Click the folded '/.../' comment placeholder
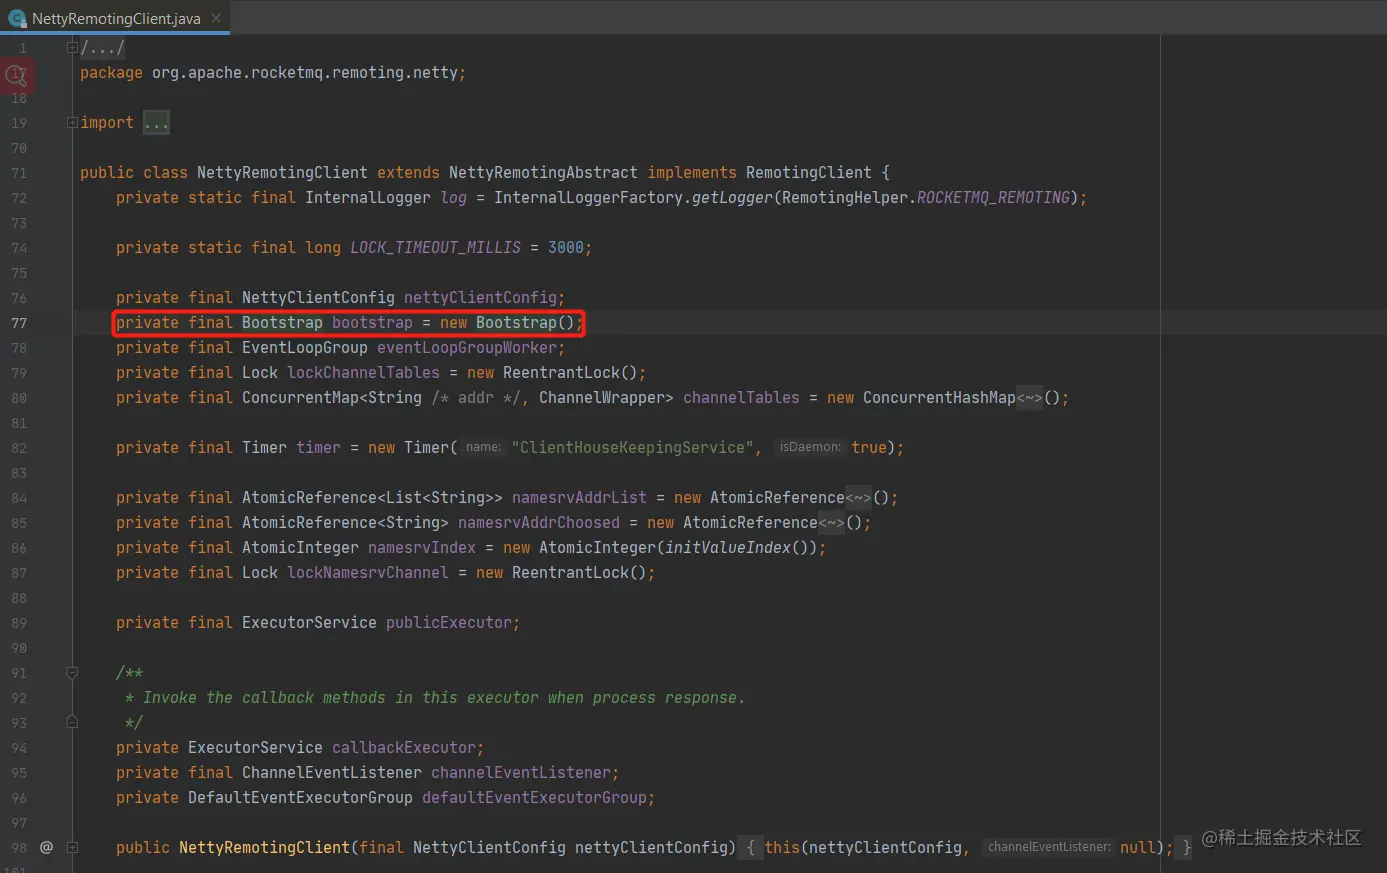This screenshot has height=873, width=1387. click(102, 48)
